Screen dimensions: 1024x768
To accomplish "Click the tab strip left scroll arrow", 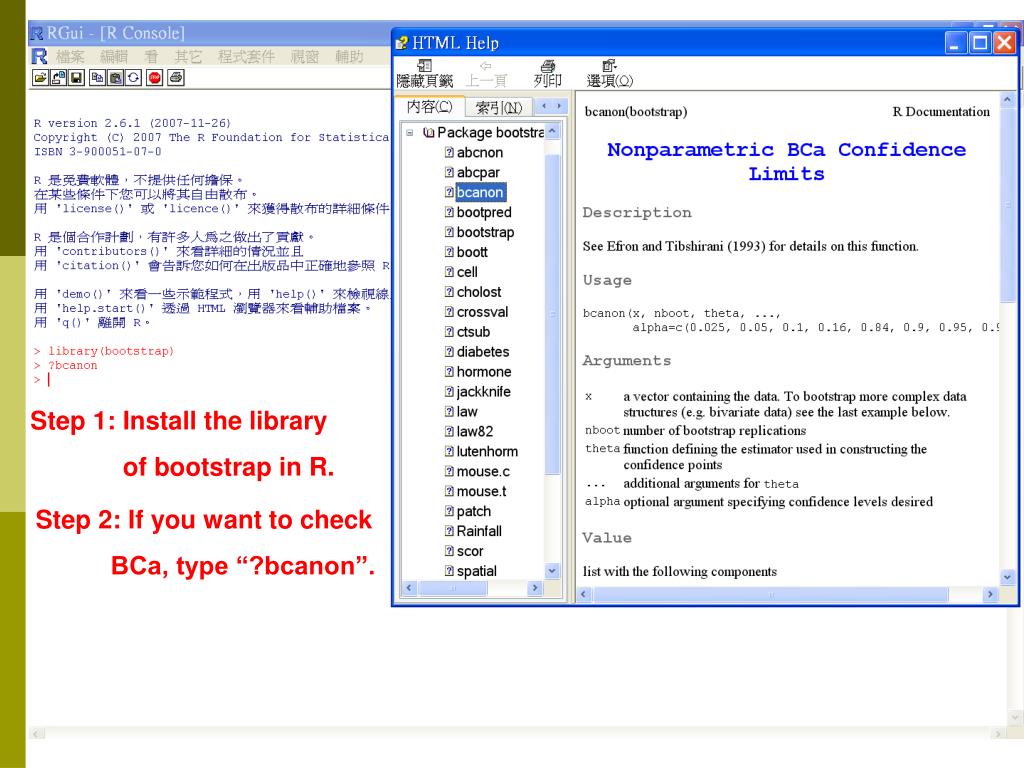I will coord(544,106).
